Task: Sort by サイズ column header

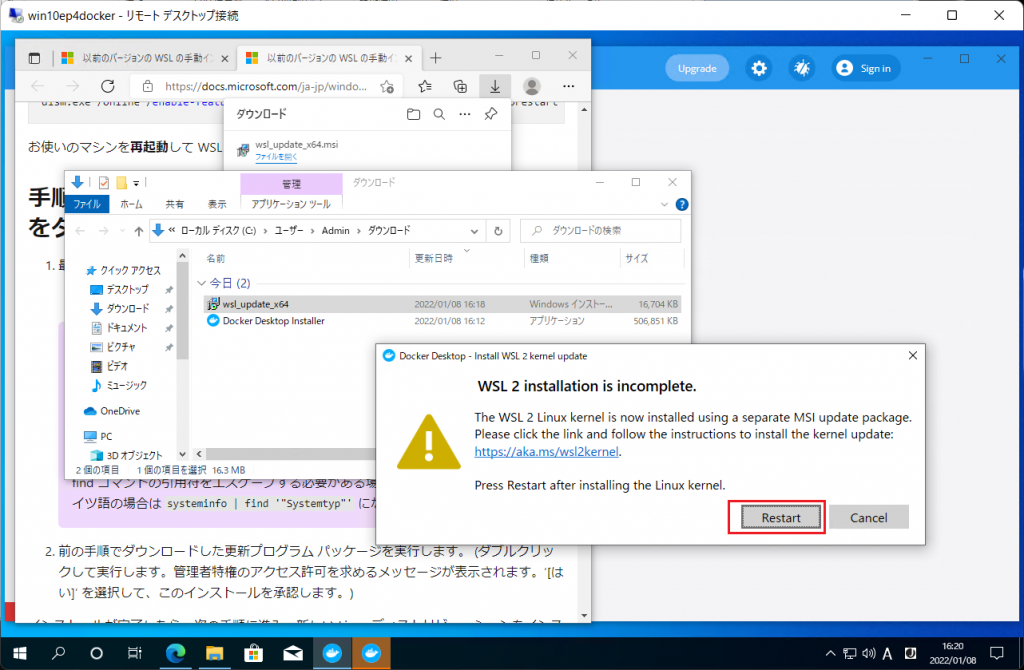Action: coord(637,259)
